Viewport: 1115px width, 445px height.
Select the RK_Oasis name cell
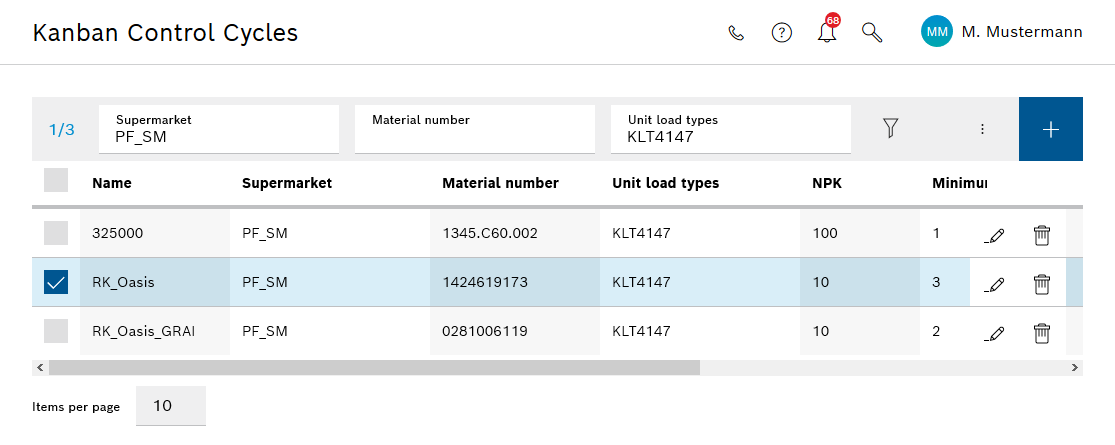pos(155,282)
